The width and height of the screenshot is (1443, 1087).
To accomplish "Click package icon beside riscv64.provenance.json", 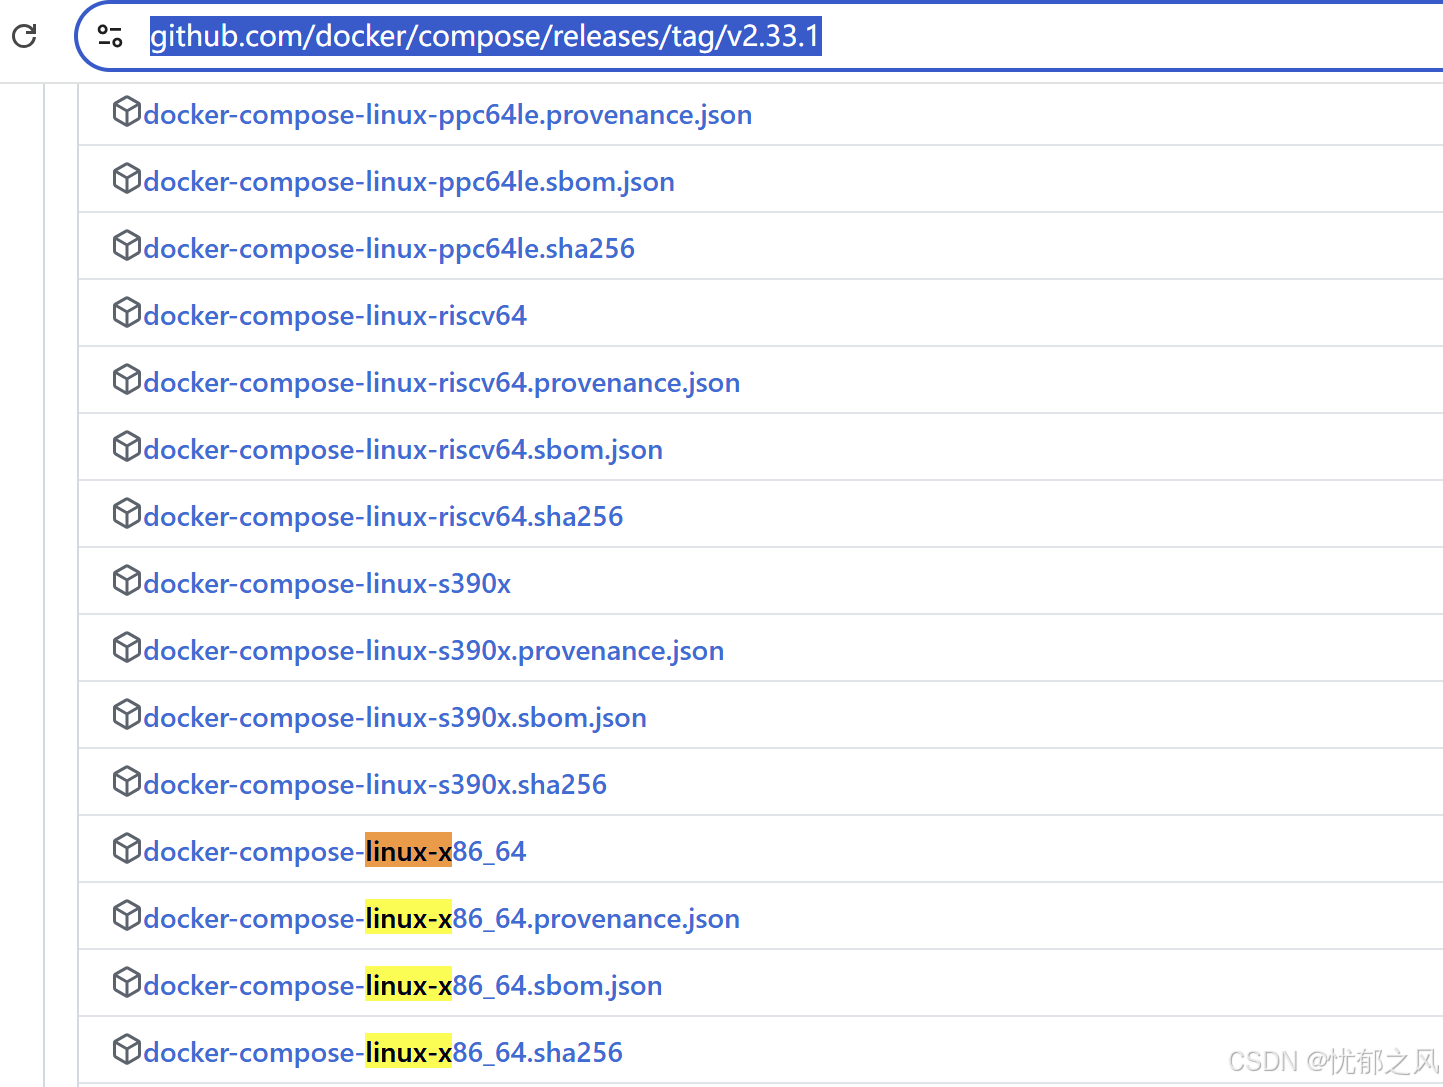I will [127, 380].
